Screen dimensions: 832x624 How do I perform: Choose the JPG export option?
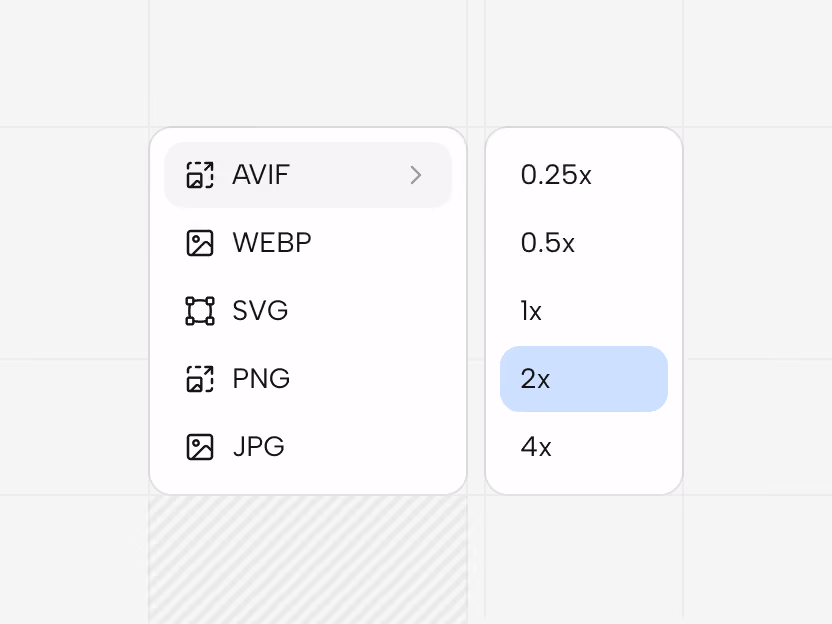[308, 447]
